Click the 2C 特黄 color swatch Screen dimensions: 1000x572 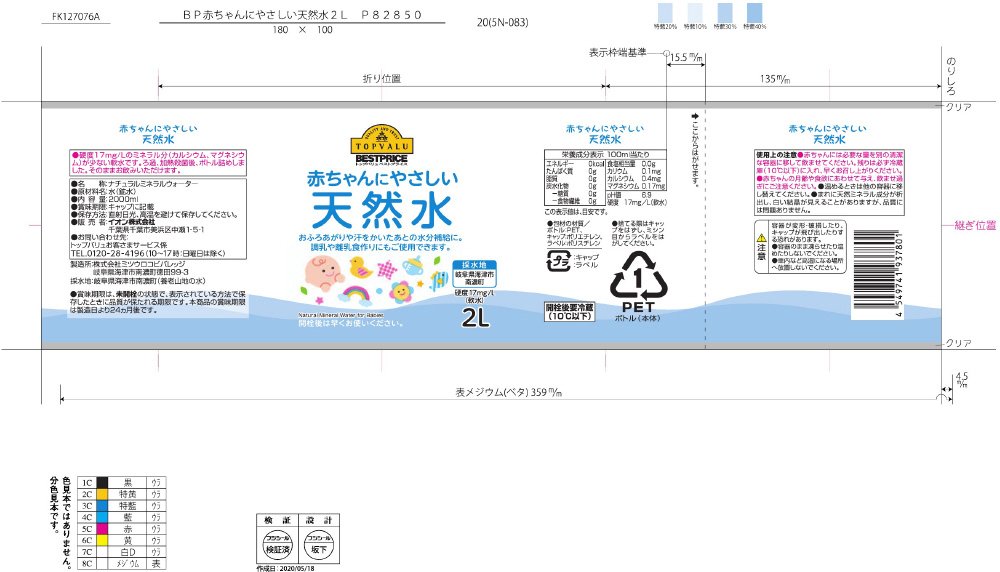coord(101,494)
